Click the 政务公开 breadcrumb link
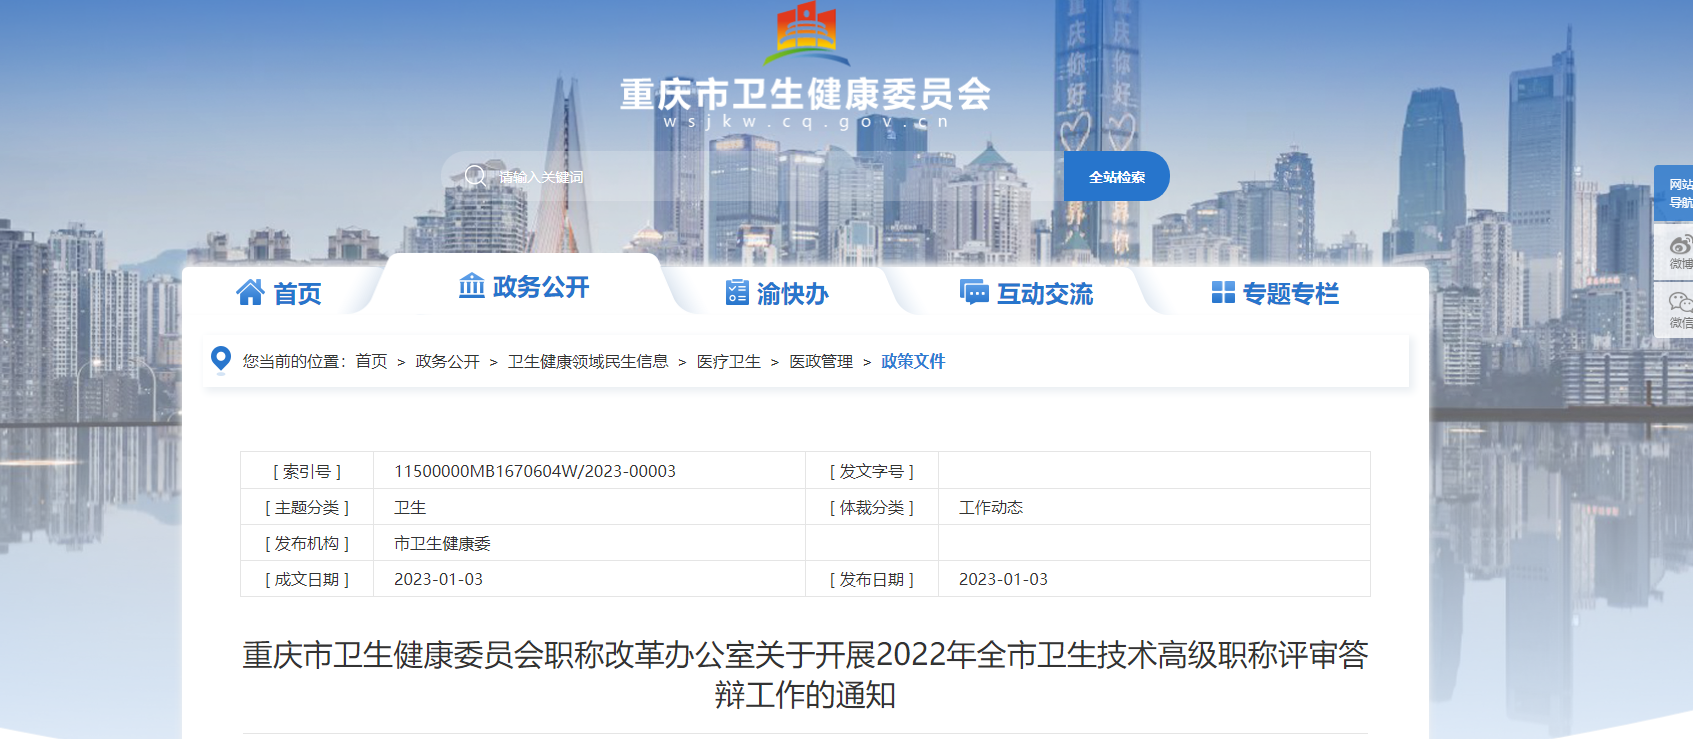Viewport: 1693px width, 739px height. pos(447,361)
